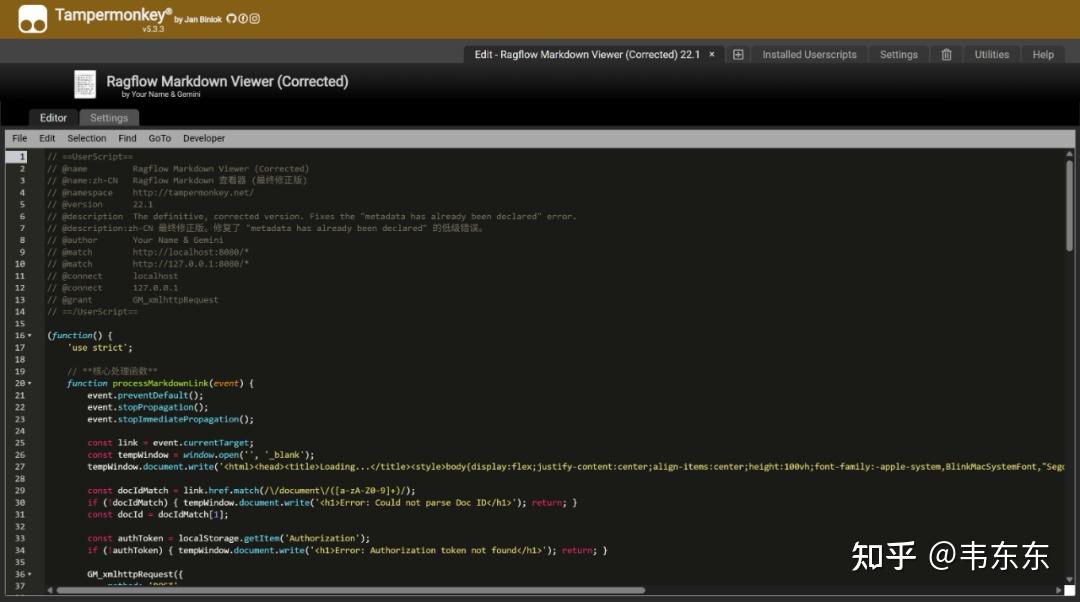Open the Developer menu
Viewport: 1080px width, 602px height.
pyautogui.click(x=204, y=138)
